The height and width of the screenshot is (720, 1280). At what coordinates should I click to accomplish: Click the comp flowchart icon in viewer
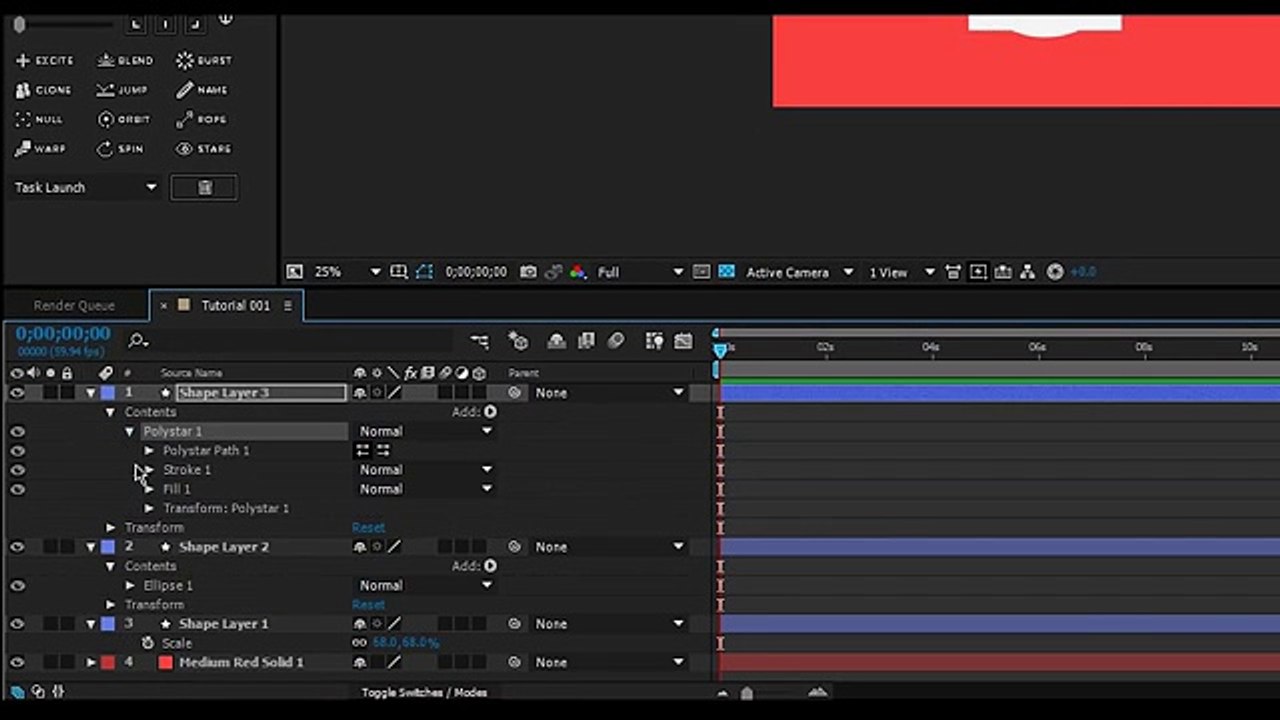coord(1029,272)
